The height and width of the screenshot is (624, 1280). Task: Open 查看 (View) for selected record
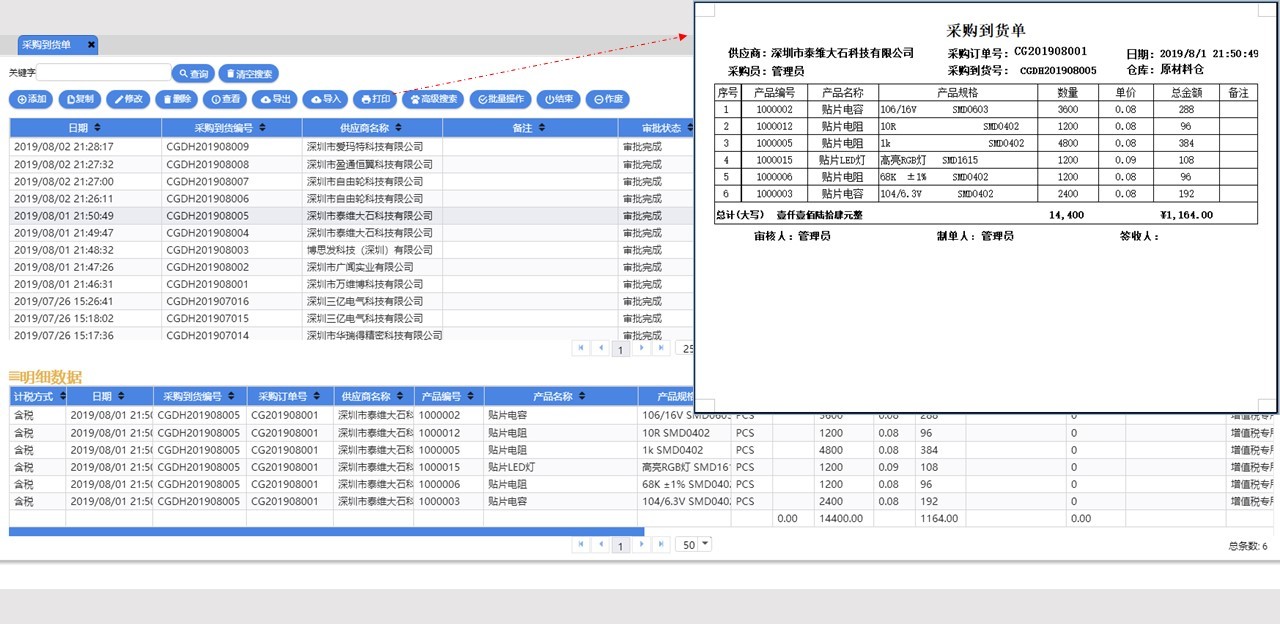click(225, 99)
